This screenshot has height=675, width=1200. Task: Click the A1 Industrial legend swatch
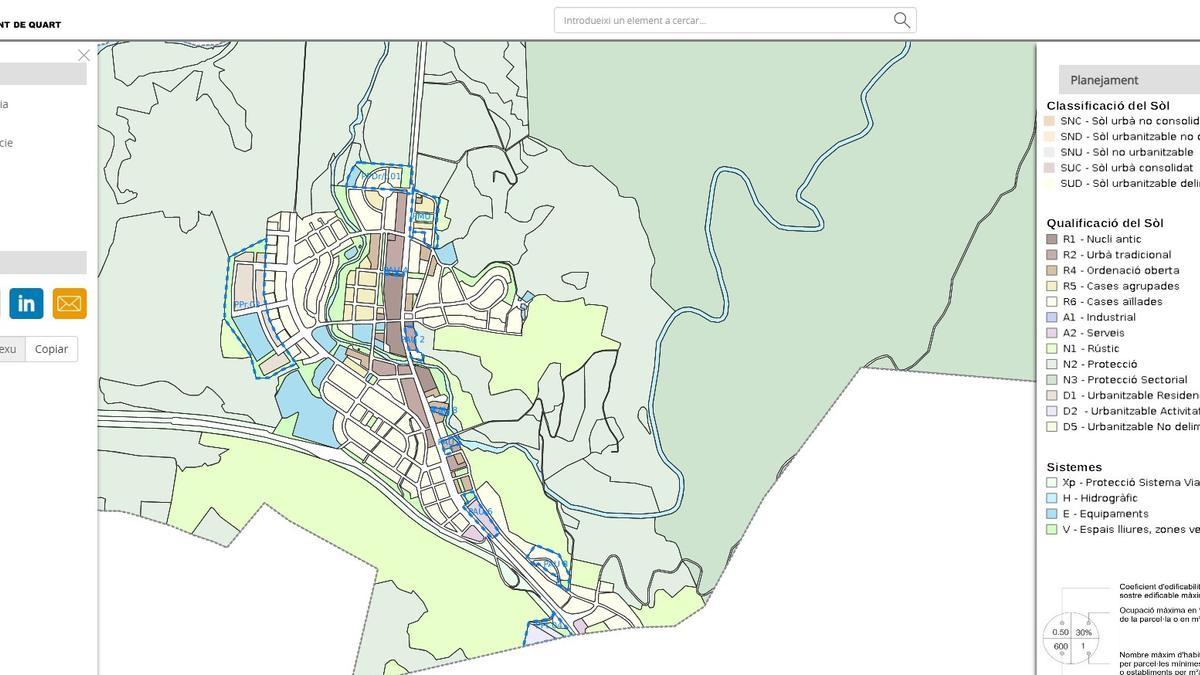click(x=1051, y=317)
